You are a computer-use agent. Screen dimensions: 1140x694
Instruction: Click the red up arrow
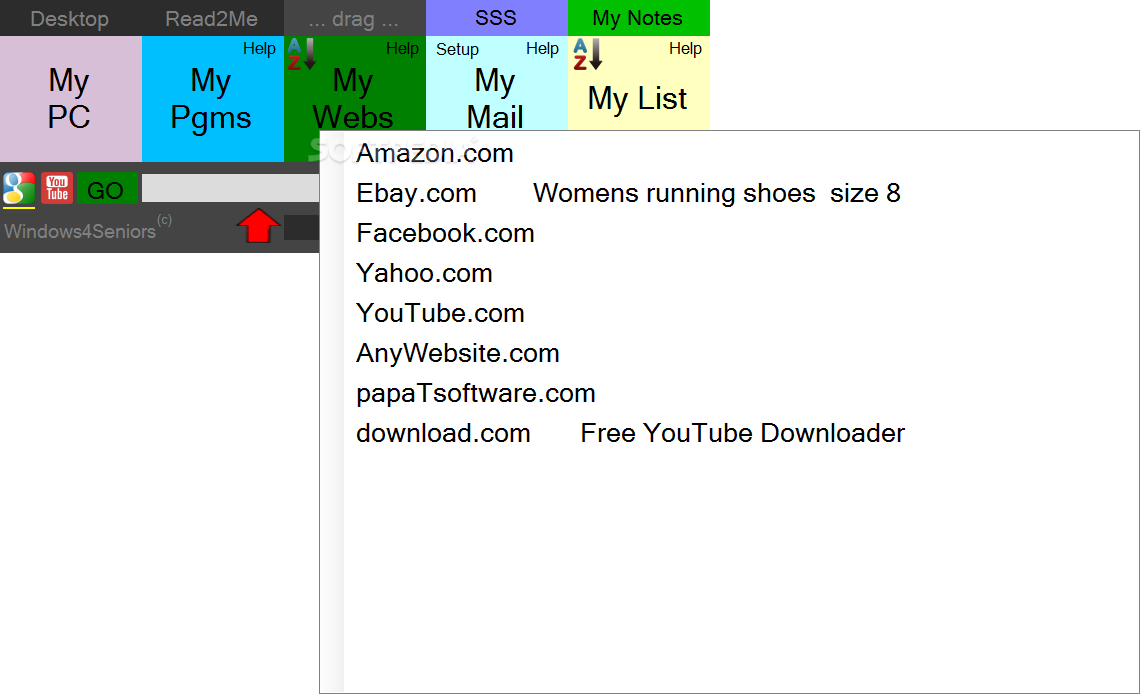click(258, 226)
